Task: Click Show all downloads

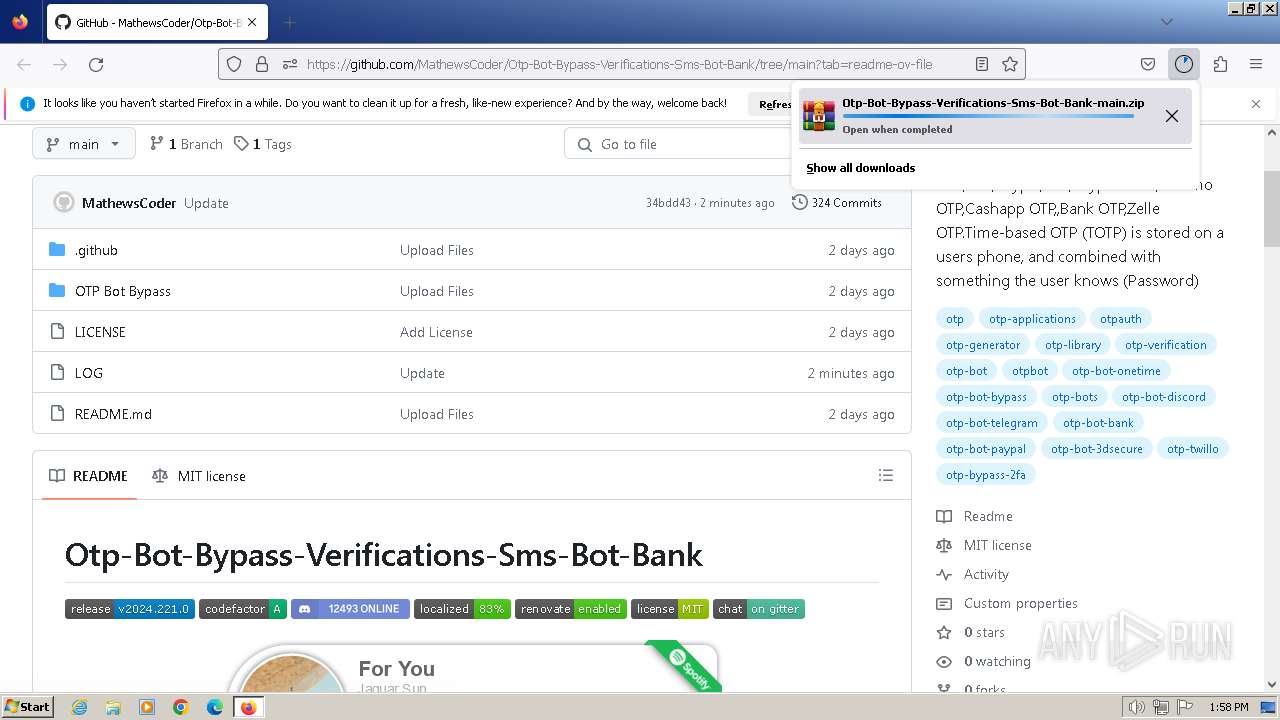Action: click(x=861, y=168)
